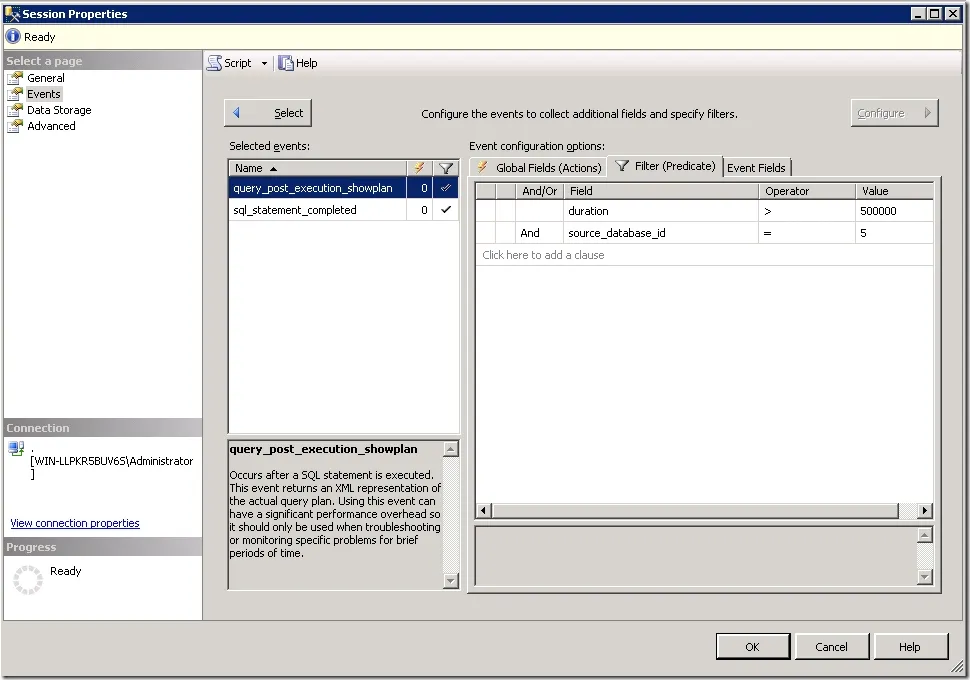This screenshot has height=680, width=970.
Task: Click the funnel icon on Filter tab
Action: click(x=622, y=166)
